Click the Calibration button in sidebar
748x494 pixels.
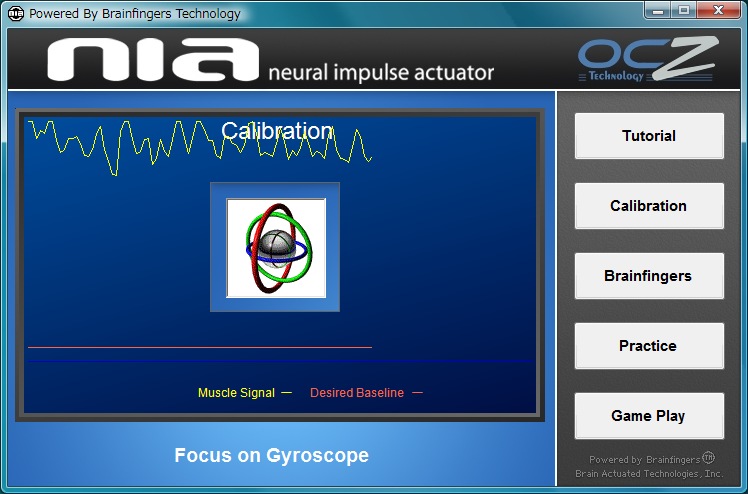649,206
